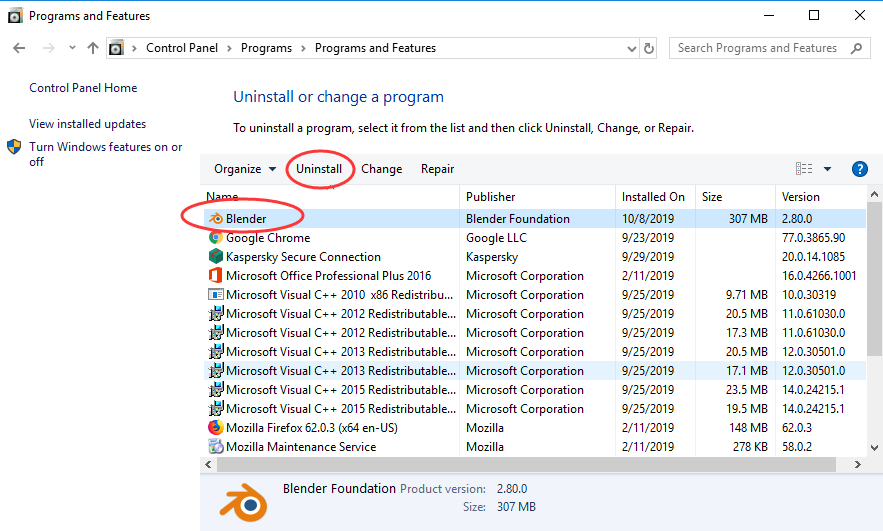
Task: Click the Change your view icon
Action: pyautogui.click(x=804, y=168)
